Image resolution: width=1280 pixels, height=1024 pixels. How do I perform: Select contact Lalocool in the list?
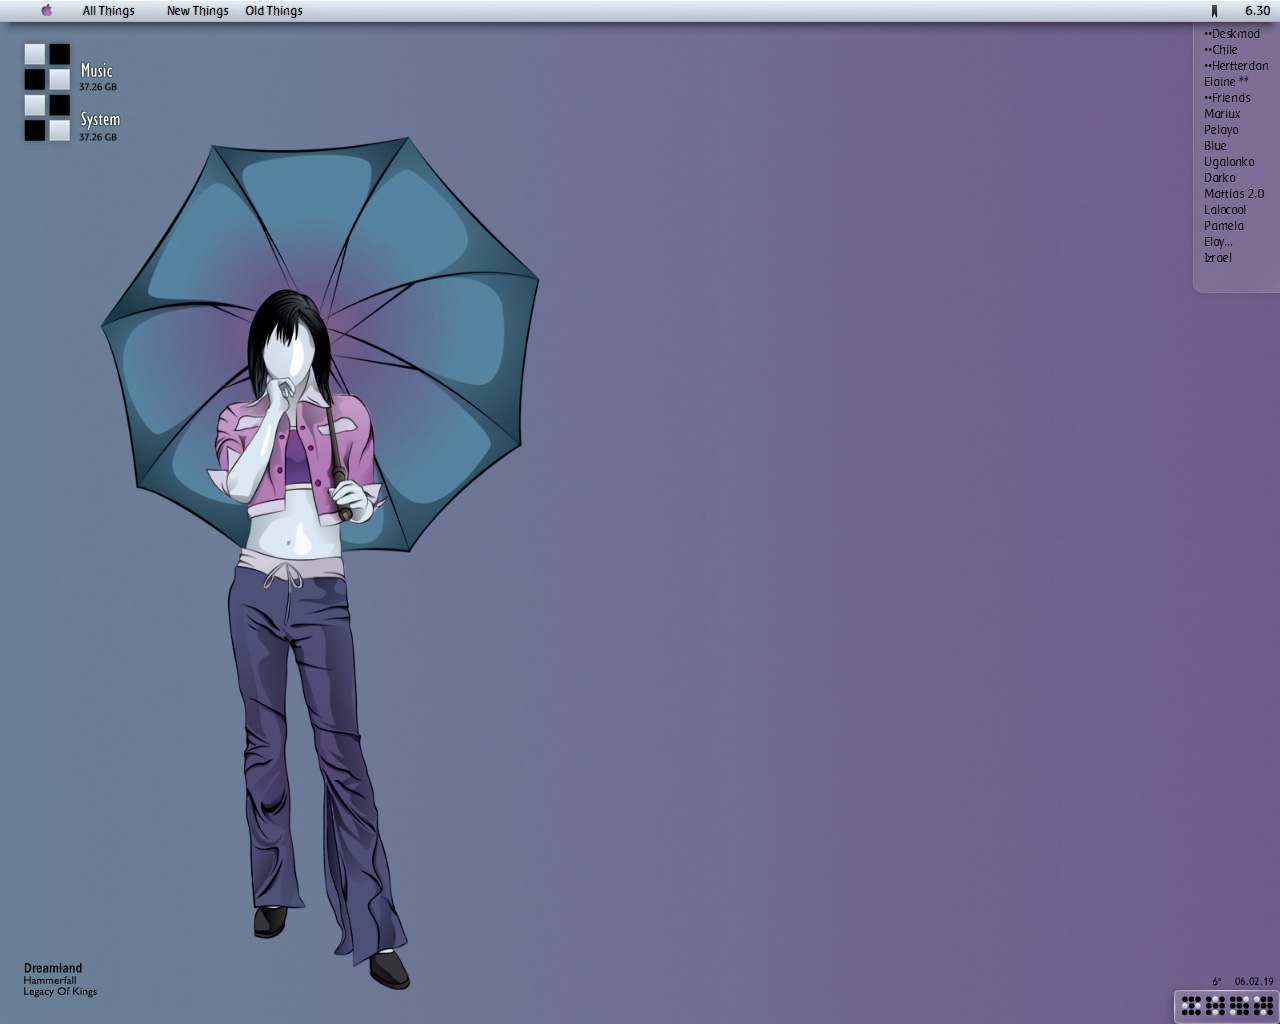[x=1225, y=210]
